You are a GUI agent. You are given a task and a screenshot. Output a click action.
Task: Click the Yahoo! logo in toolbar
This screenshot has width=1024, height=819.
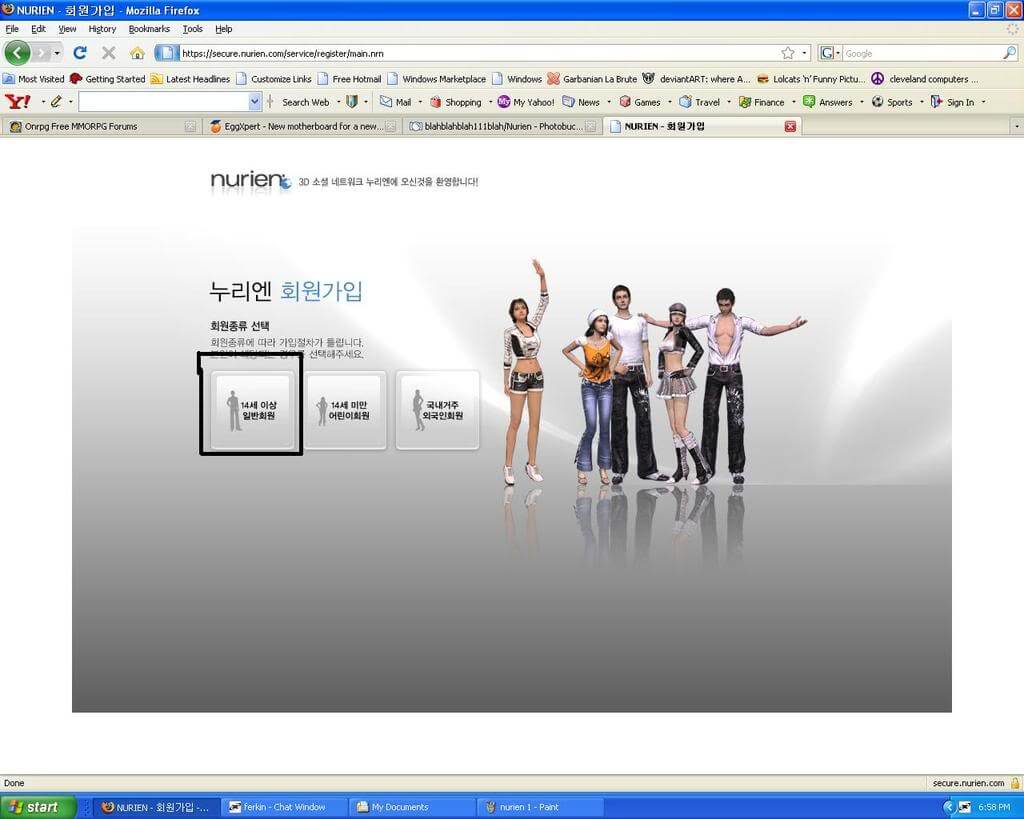coord(17,102)
